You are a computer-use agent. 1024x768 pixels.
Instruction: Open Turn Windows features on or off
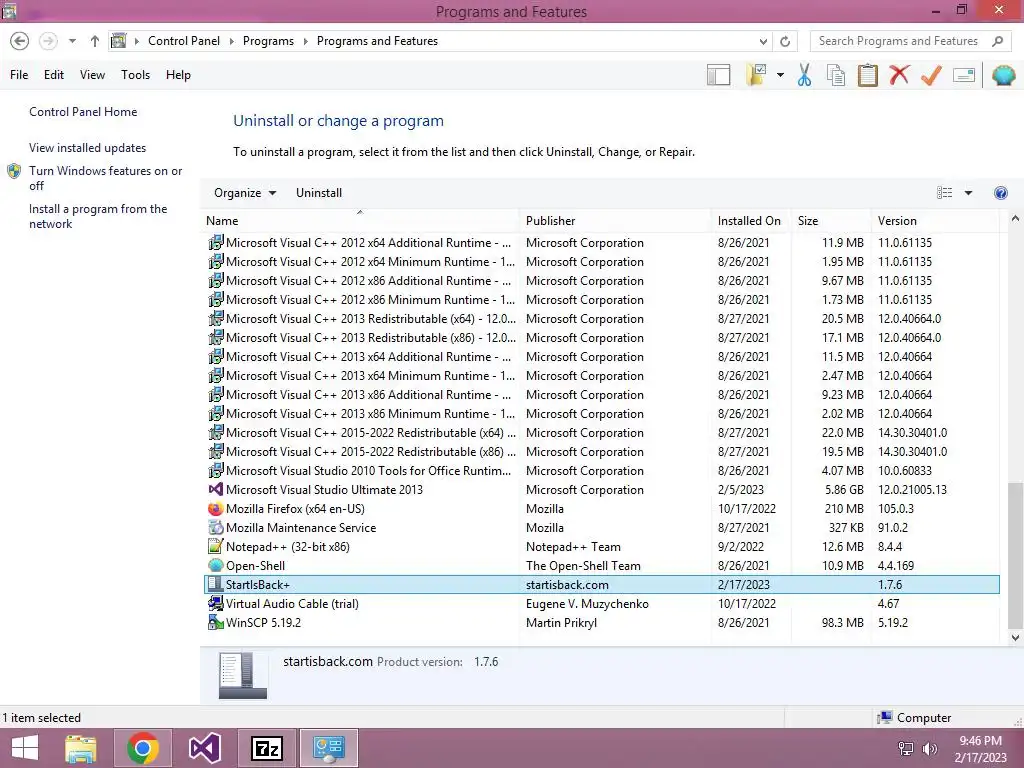pyautogui.click(x=105, y=178)
